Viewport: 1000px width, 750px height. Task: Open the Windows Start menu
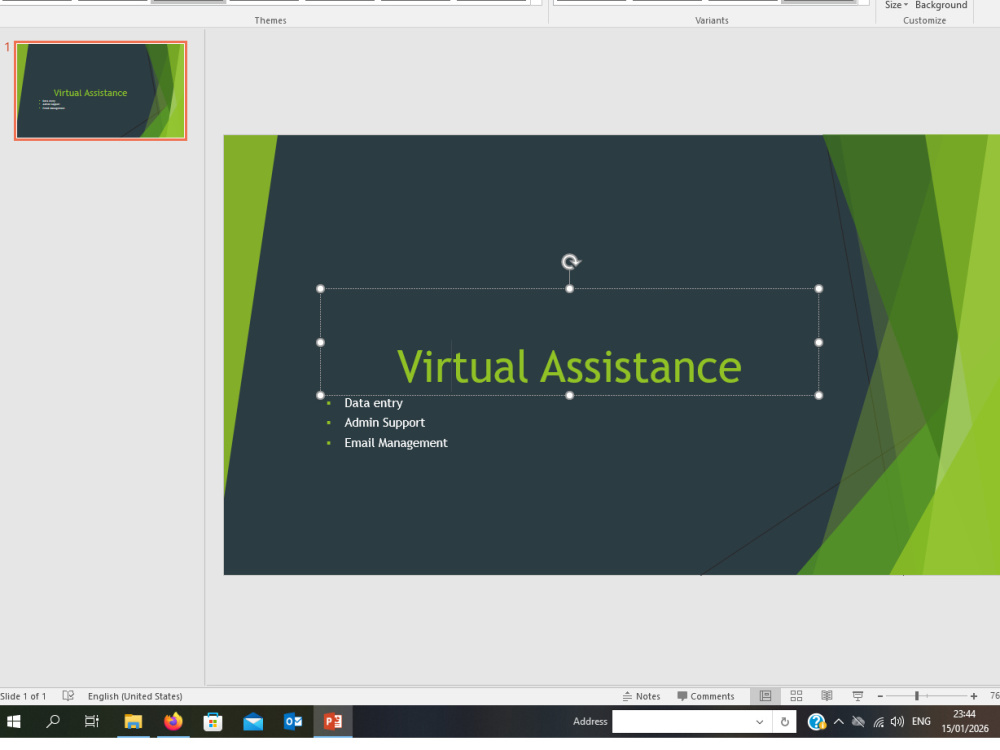(x=13, y=721)
